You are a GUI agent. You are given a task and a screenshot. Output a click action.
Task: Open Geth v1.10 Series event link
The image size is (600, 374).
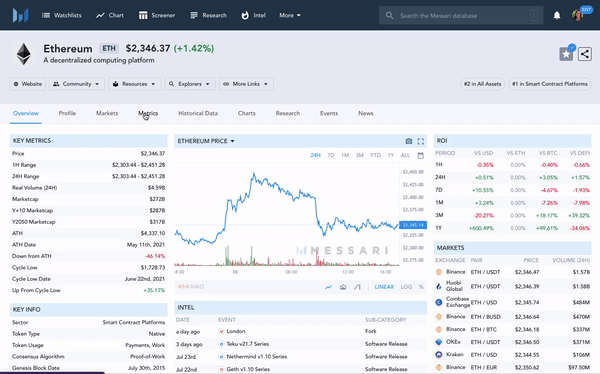tap(248, 369)
